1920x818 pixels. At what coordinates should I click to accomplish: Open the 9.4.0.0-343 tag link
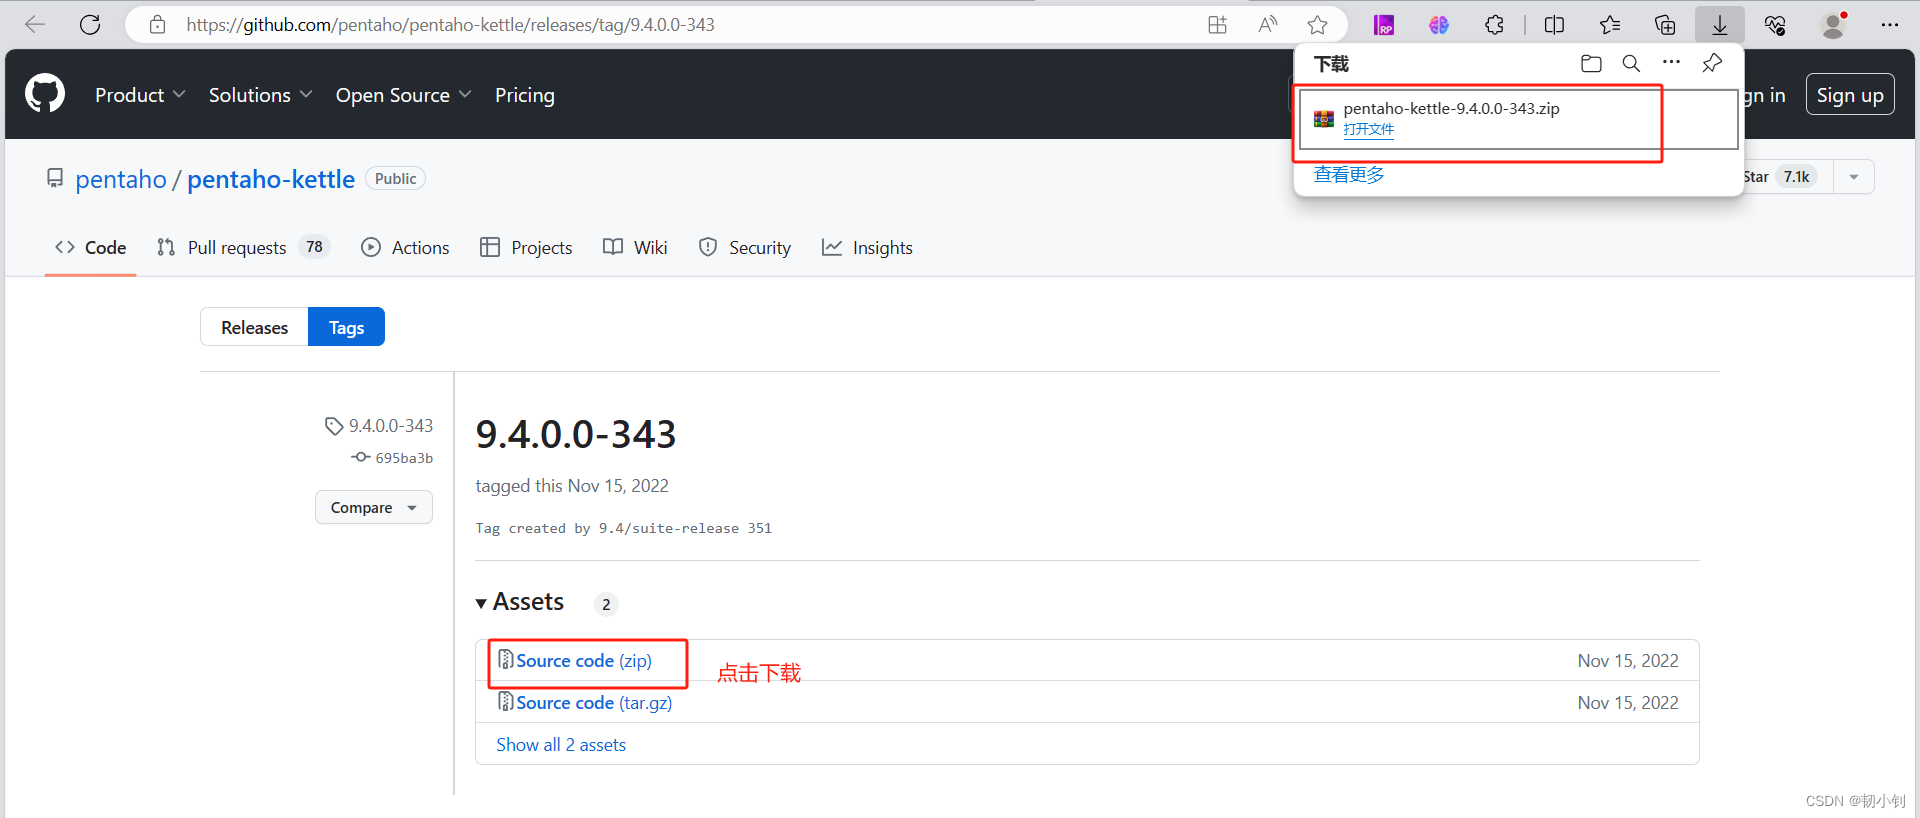click(x=380, y=426)
